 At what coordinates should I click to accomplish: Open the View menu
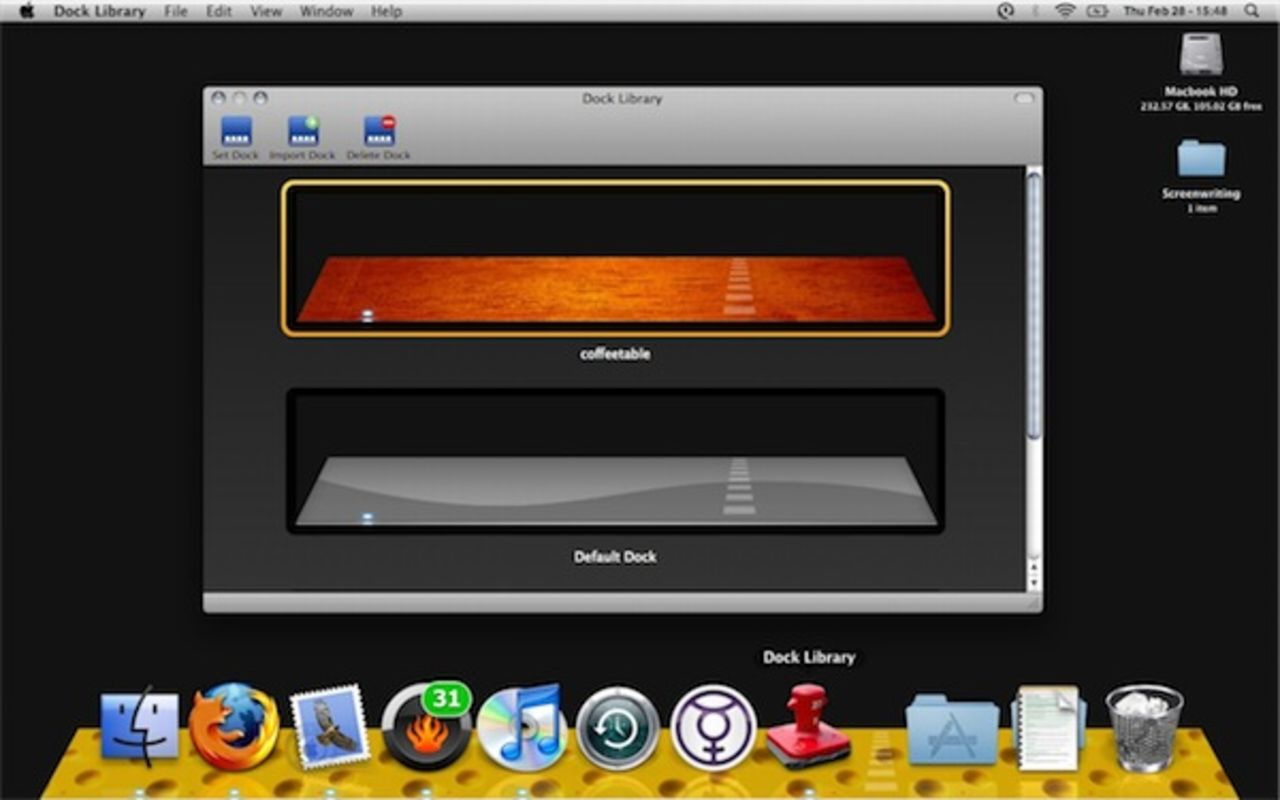[265, 11]
